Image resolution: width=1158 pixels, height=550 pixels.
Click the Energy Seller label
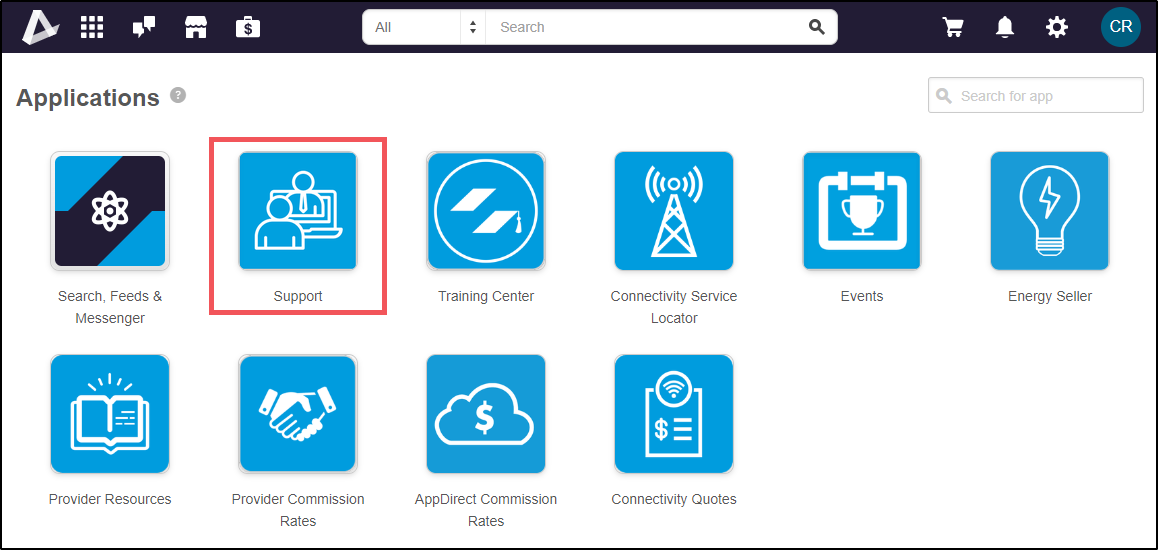1049,297
